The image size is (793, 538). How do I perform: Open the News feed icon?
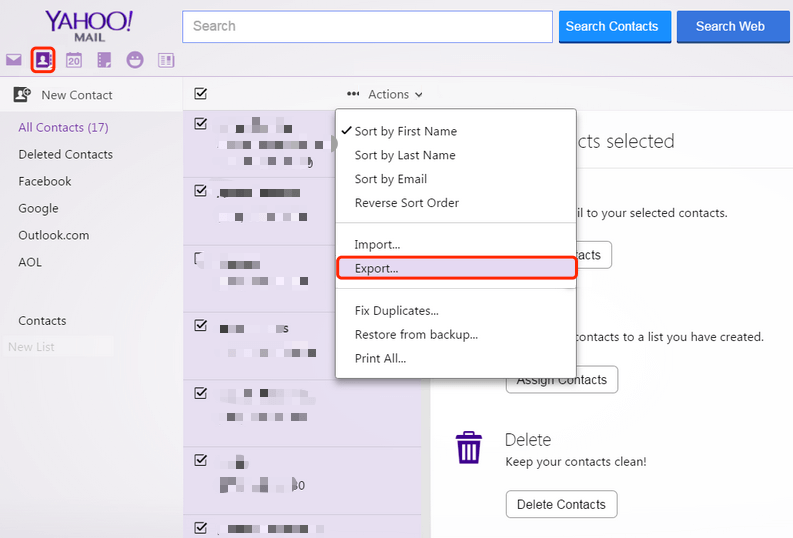pyautogui.click(x=166, y=60)
